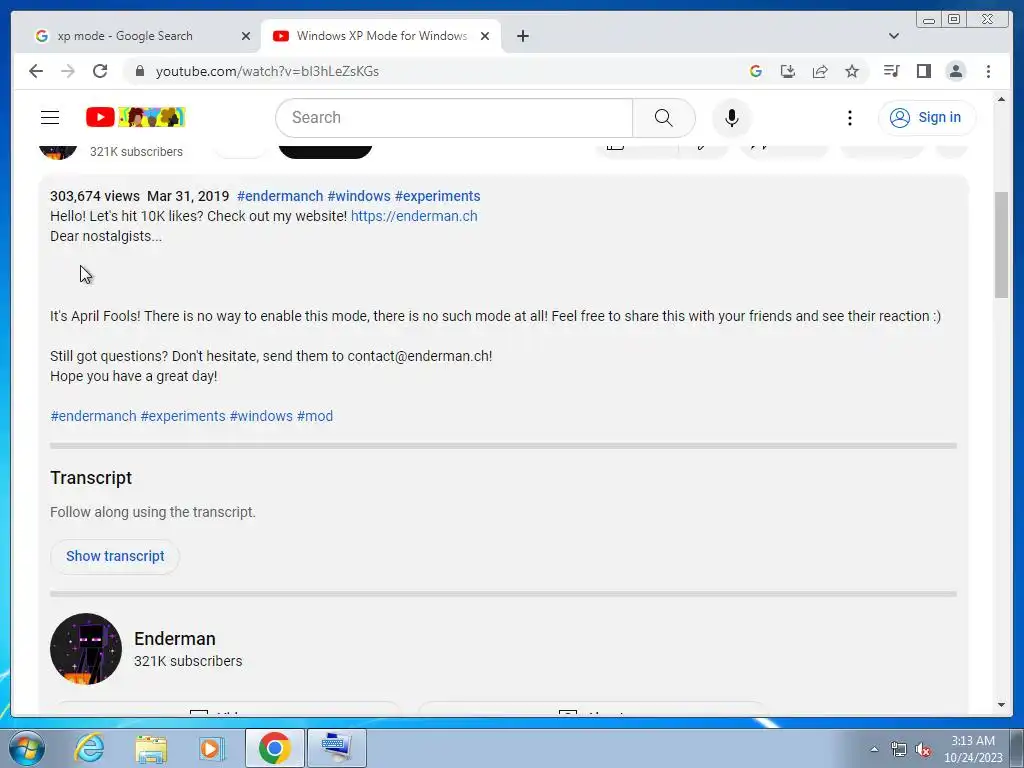Click the page vertical scrollbar thumb
The height and width of the screenshot is (768, 1024).
pyautogui.click(x=1001, y=245)
